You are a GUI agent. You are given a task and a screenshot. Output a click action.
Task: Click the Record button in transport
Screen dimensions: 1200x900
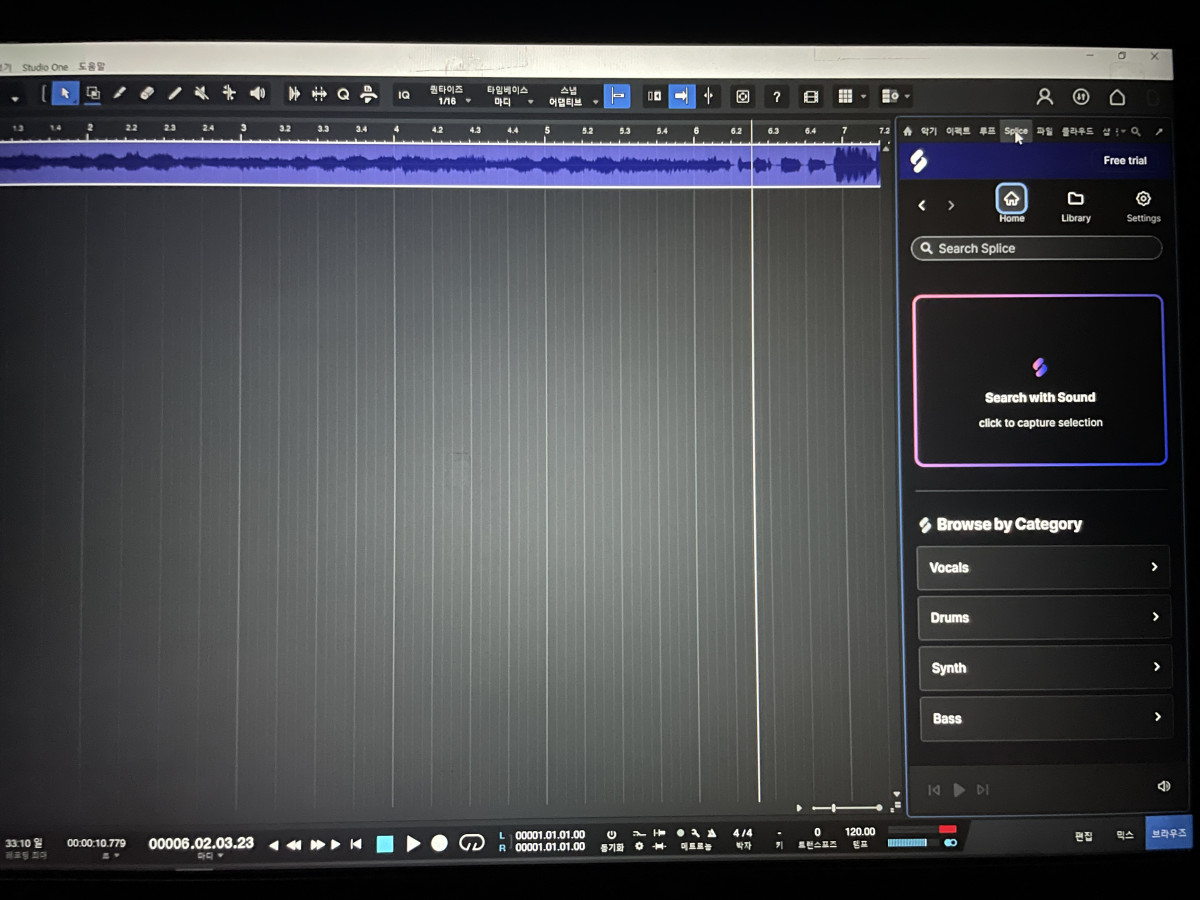click(439, 844)
